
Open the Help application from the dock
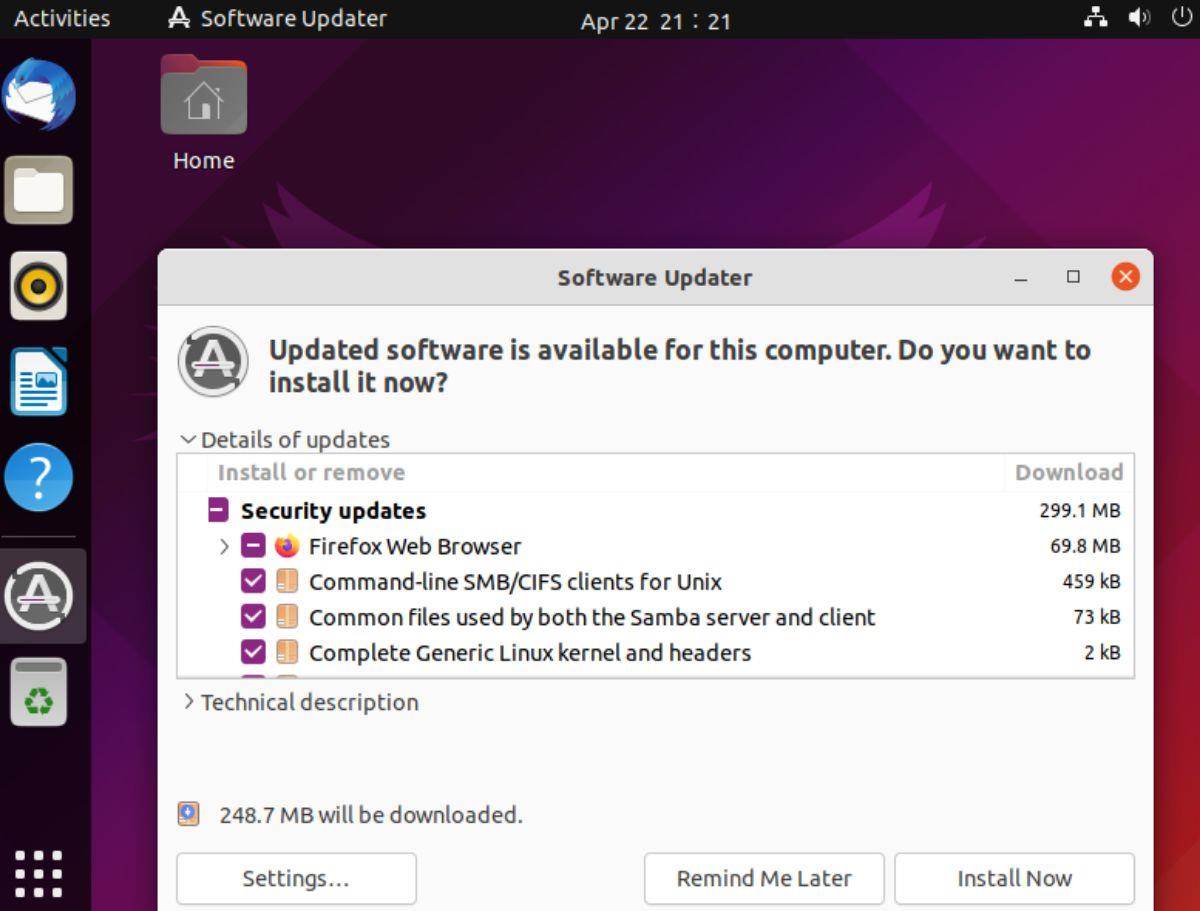click(40, 477)
